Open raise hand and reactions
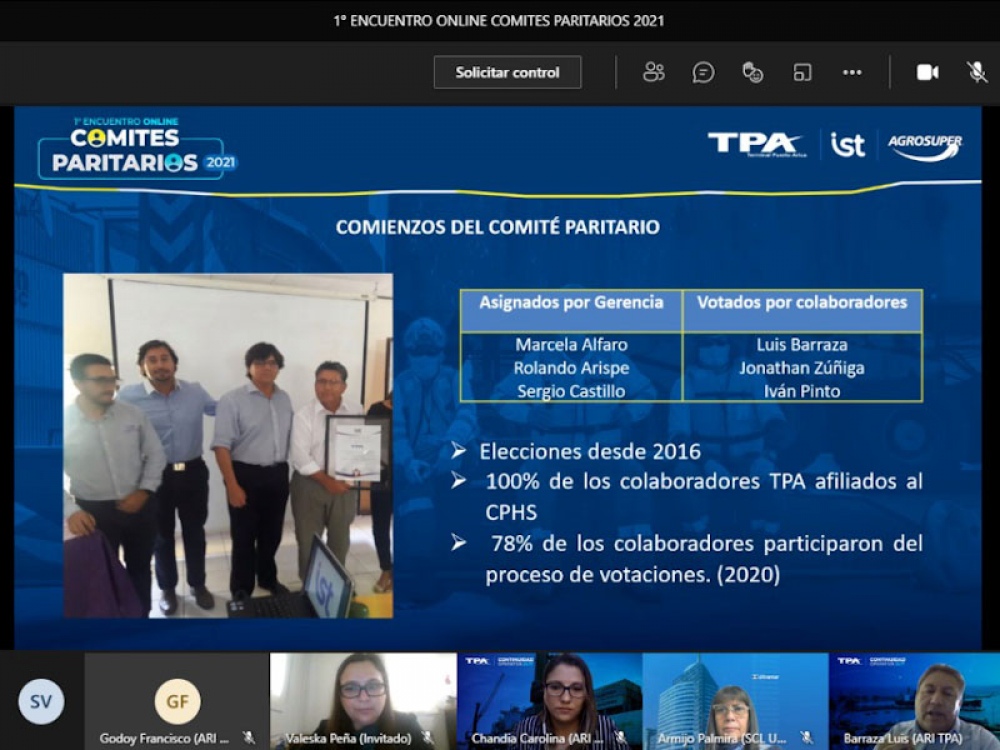Viewport: 1000px width, 750px height. pos(752,72)
